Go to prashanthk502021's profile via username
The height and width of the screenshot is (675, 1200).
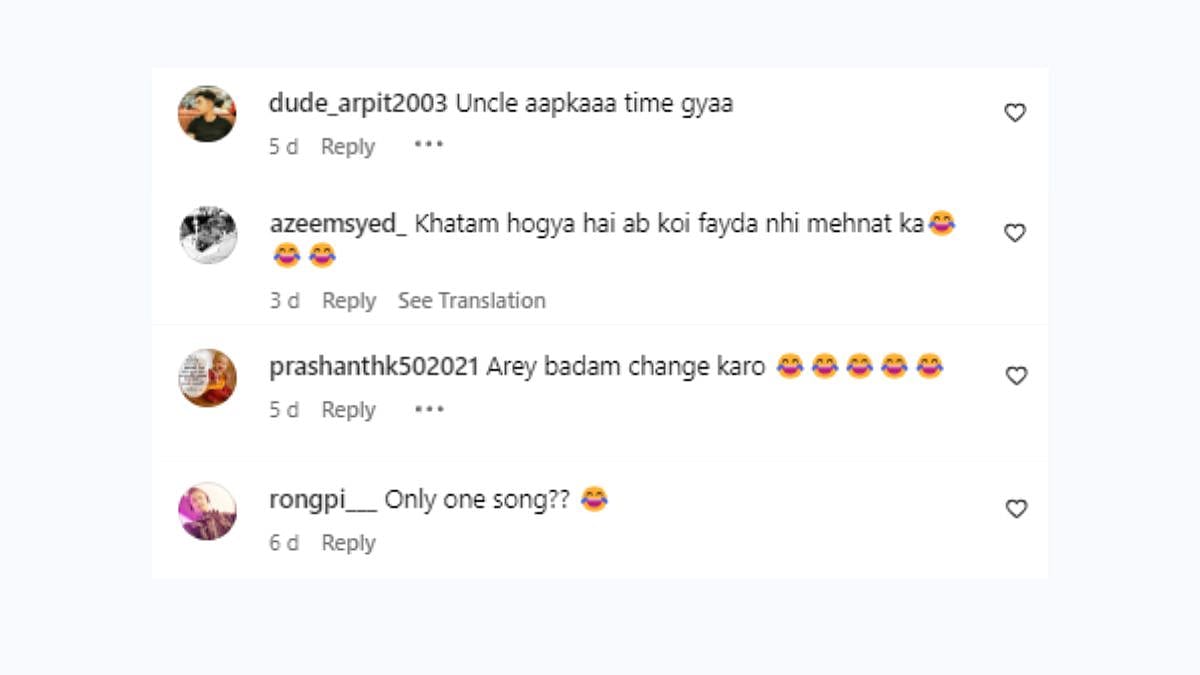(373, 367)
